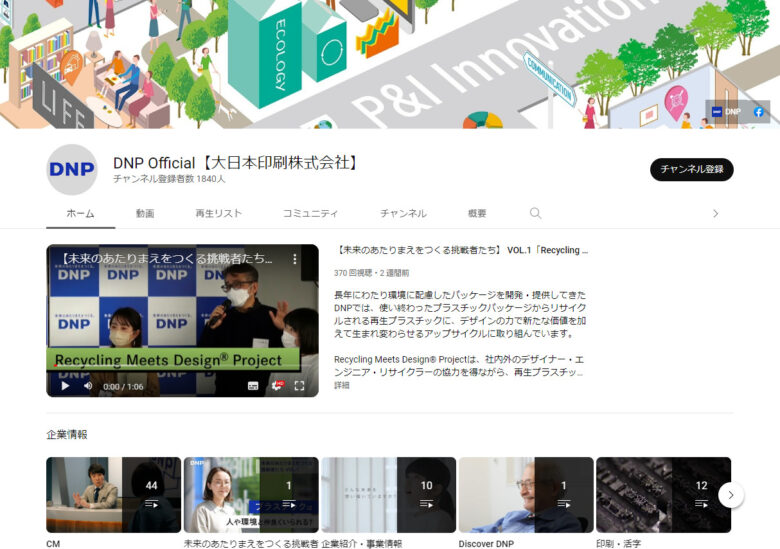
Task: Click the 印刷・活字 playlist title
Action: pos(619,544)
